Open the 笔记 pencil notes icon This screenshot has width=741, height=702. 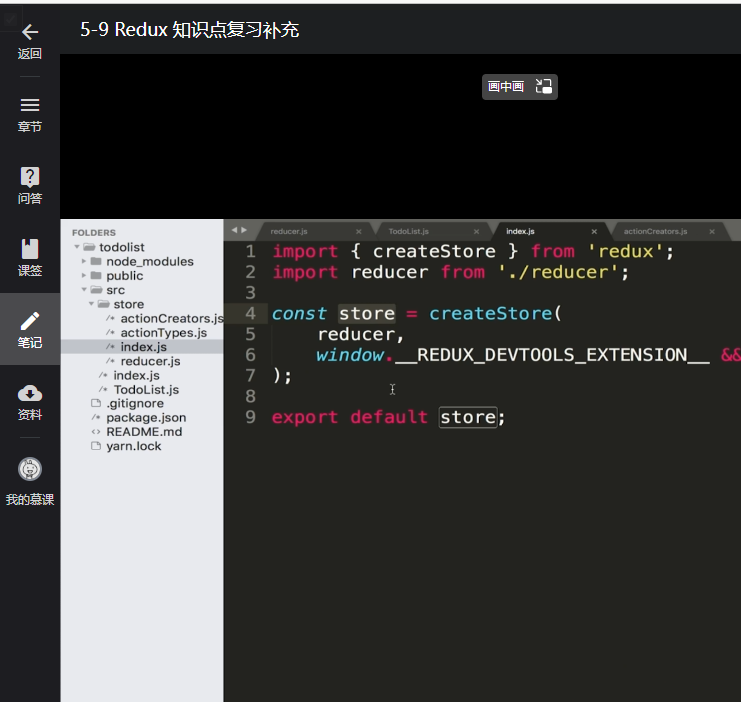pos(30,321)
